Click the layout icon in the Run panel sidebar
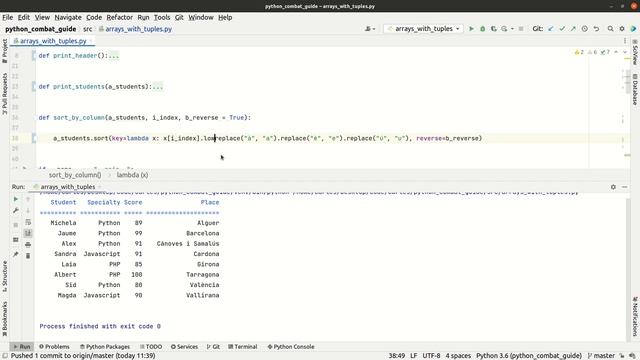This screenshot has width=640, height=360. coord(16,240)
